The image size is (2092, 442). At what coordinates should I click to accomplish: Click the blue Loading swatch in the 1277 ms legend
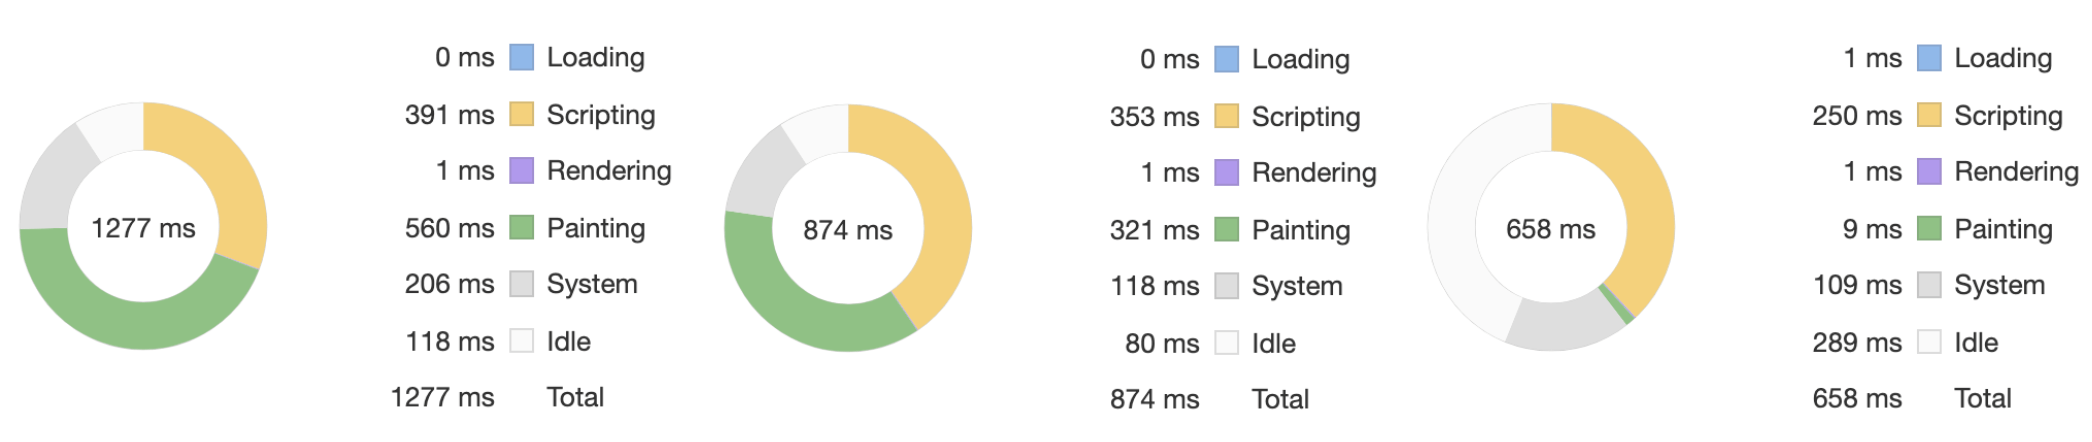[521, 57]
